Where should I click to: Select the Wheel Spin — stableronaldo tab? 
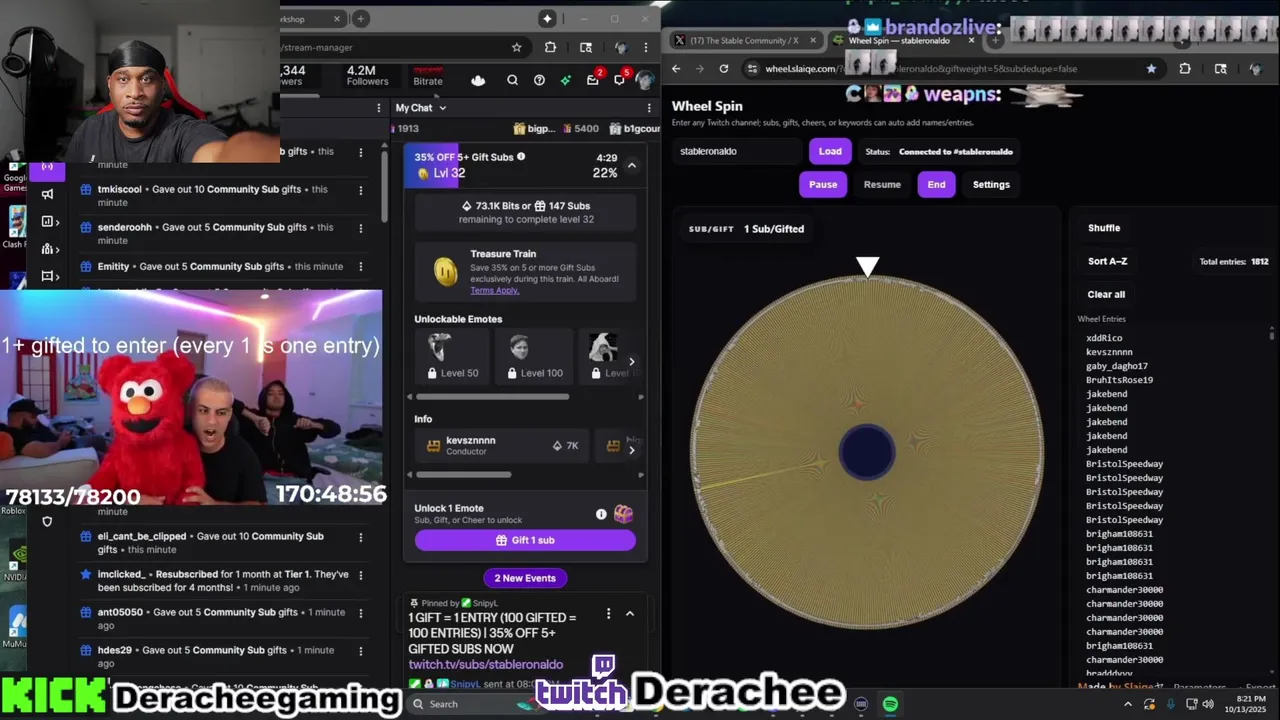point(897,41)
